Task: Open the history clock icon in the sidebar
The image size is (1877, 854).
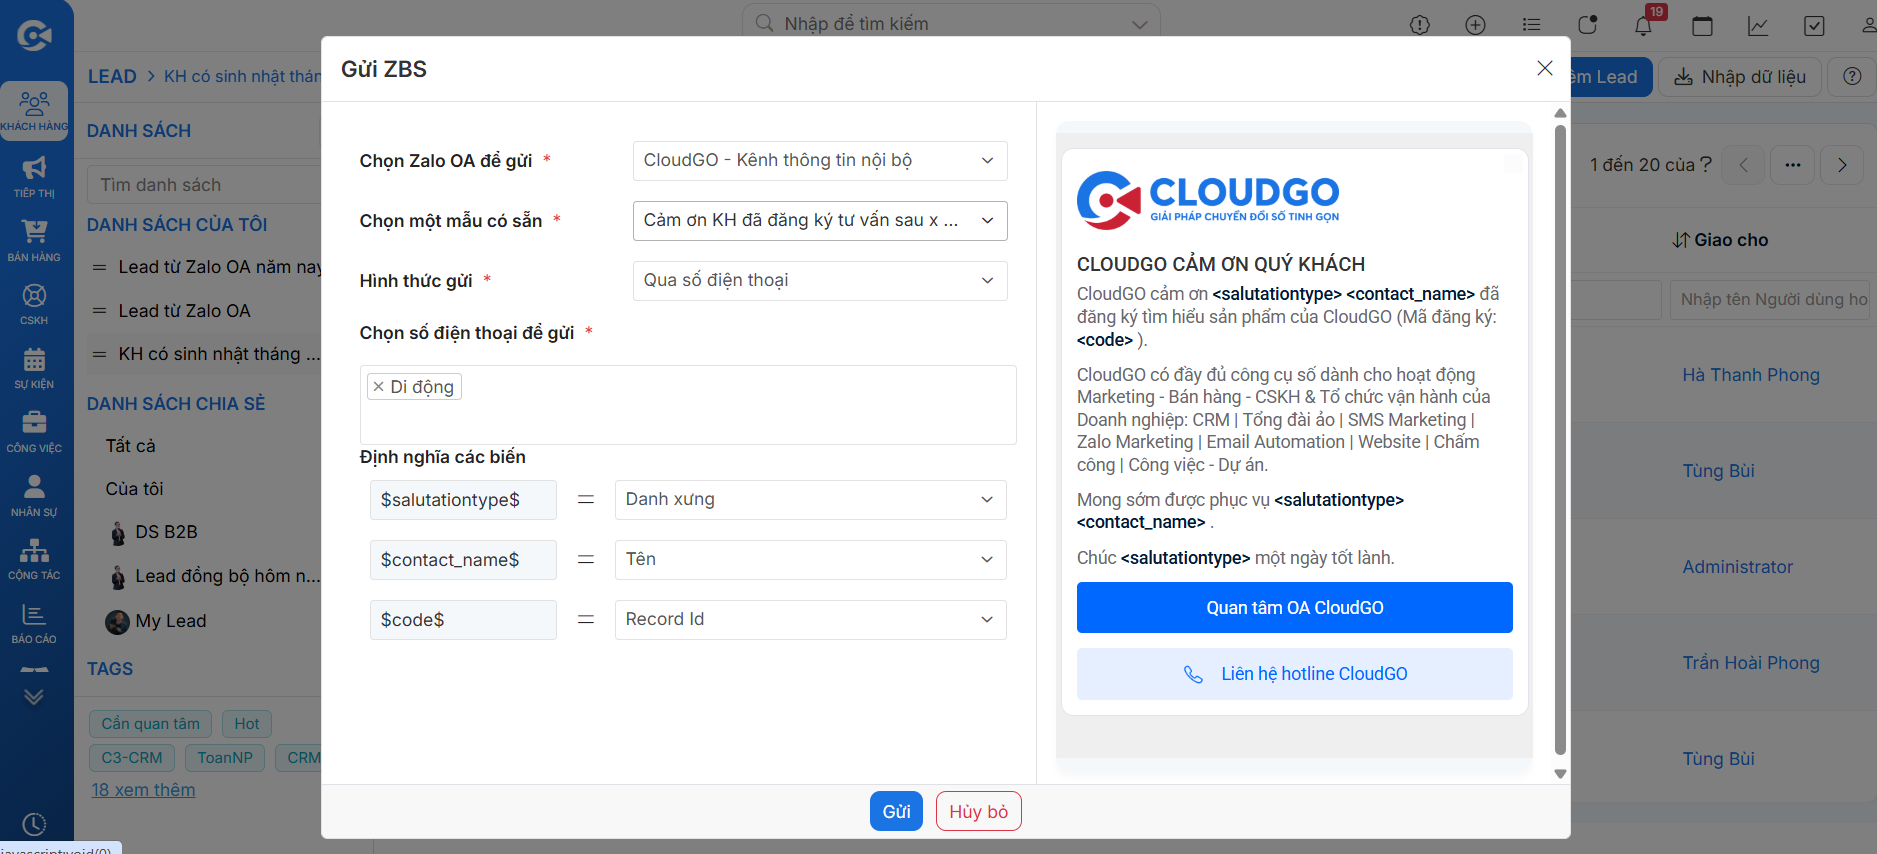Action: tap(34, 824)
